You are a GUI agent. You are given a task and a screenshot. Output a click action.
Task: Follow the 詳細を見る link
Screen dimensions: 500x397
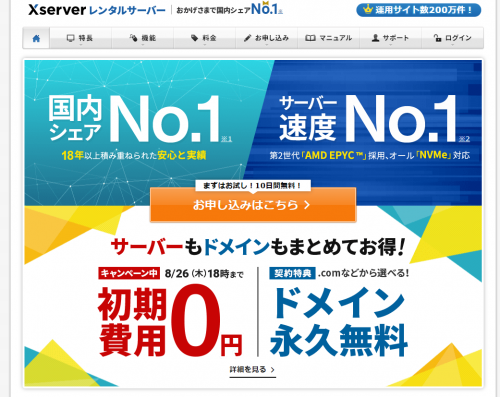pyautogui.click(x=253, y=370)
